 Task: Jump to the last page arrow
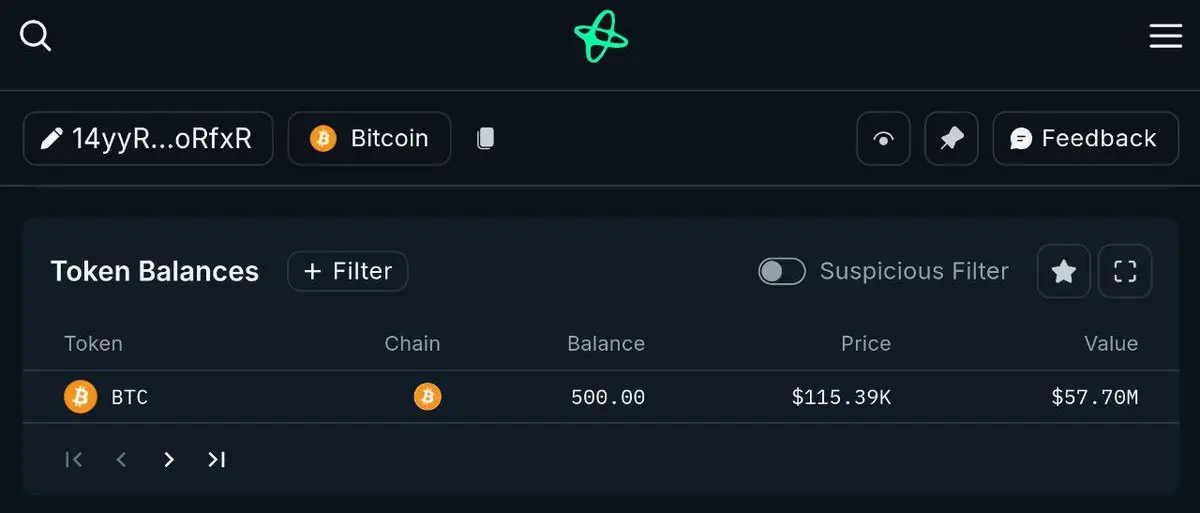click(x=216, y=459)
